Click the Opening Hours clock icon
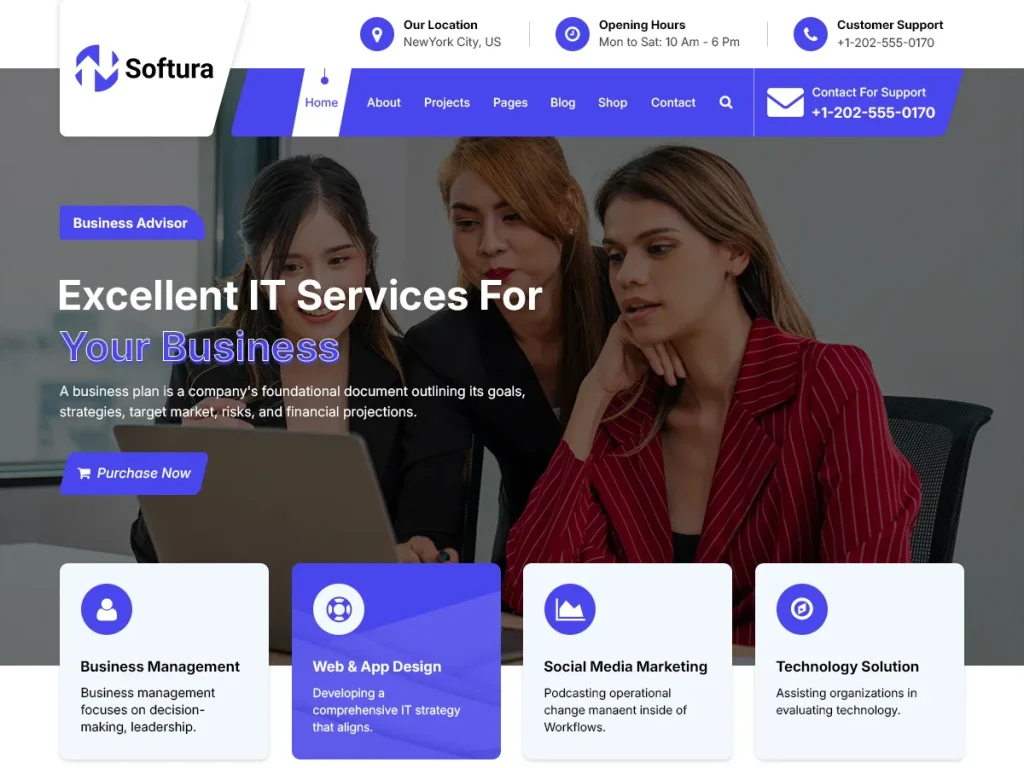This screenshot has height=768, width=1024. point(572,34)
